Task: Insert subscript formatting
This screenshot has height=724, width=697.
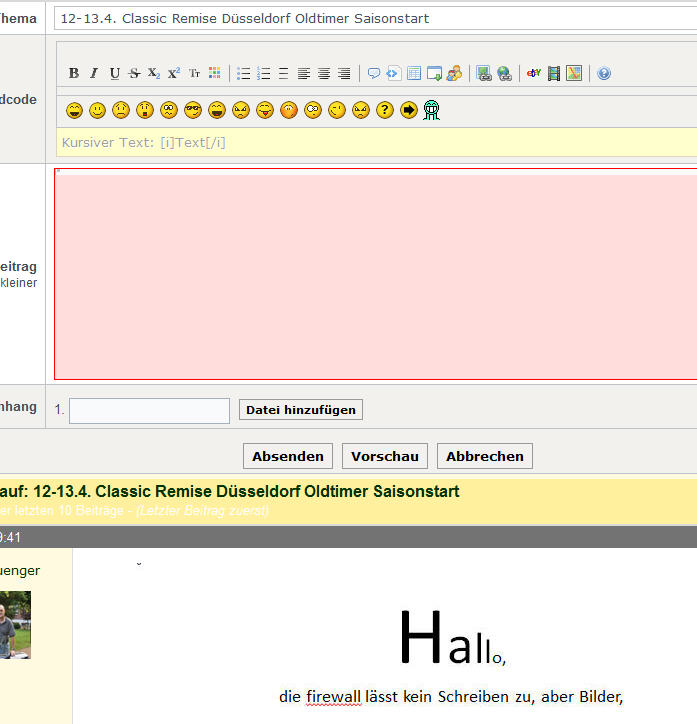Action: point(153,73)
